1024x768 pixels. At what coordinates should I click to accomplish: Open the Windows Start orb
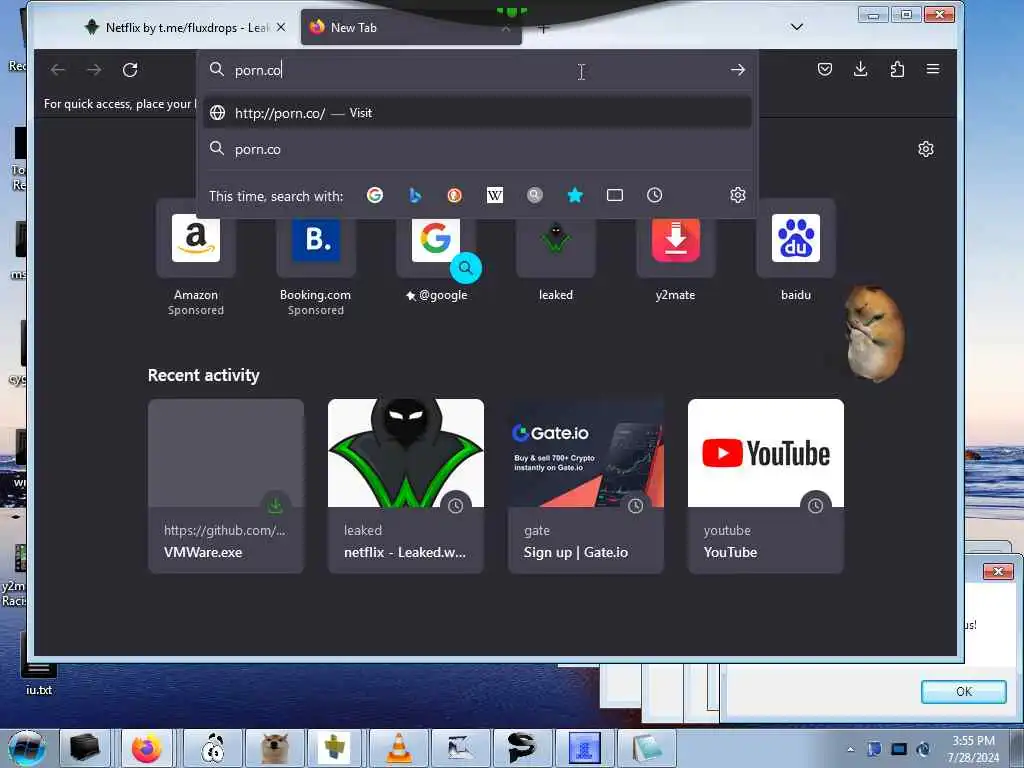tap(27, 748)
